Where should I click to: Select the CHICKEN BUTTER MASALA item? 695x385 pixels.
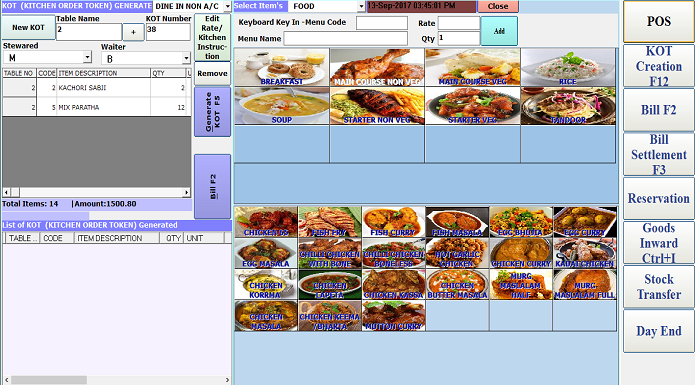(457, 284)
